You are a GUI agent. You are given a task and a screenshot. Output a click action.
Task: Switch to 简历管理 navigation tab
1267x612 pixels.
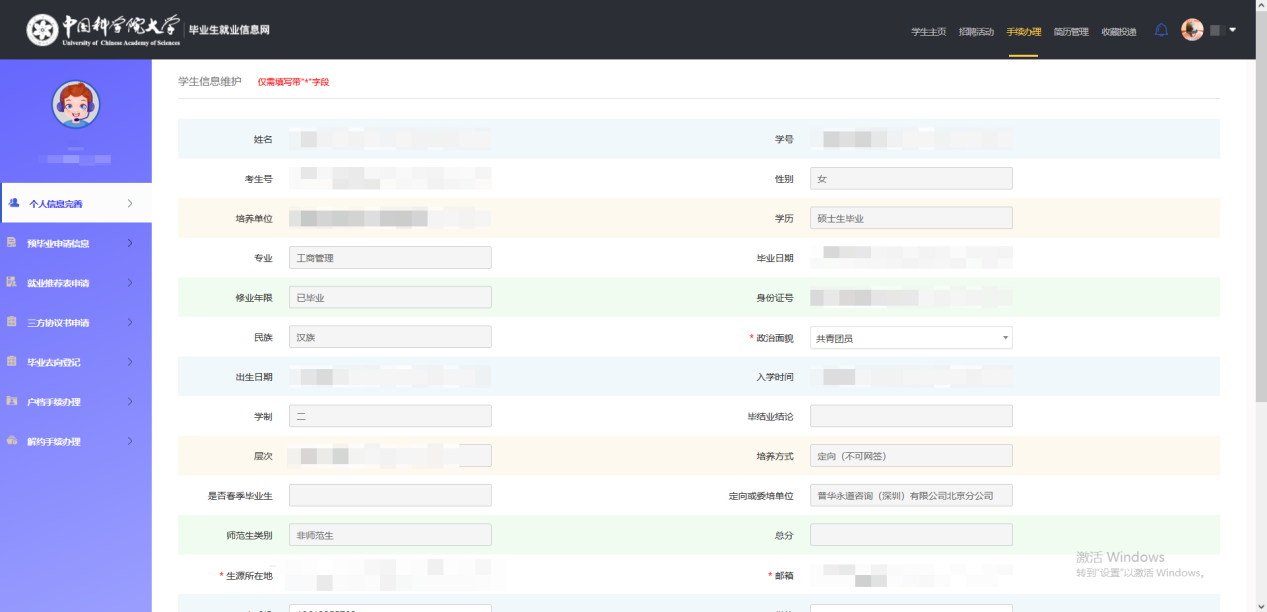1071,32
